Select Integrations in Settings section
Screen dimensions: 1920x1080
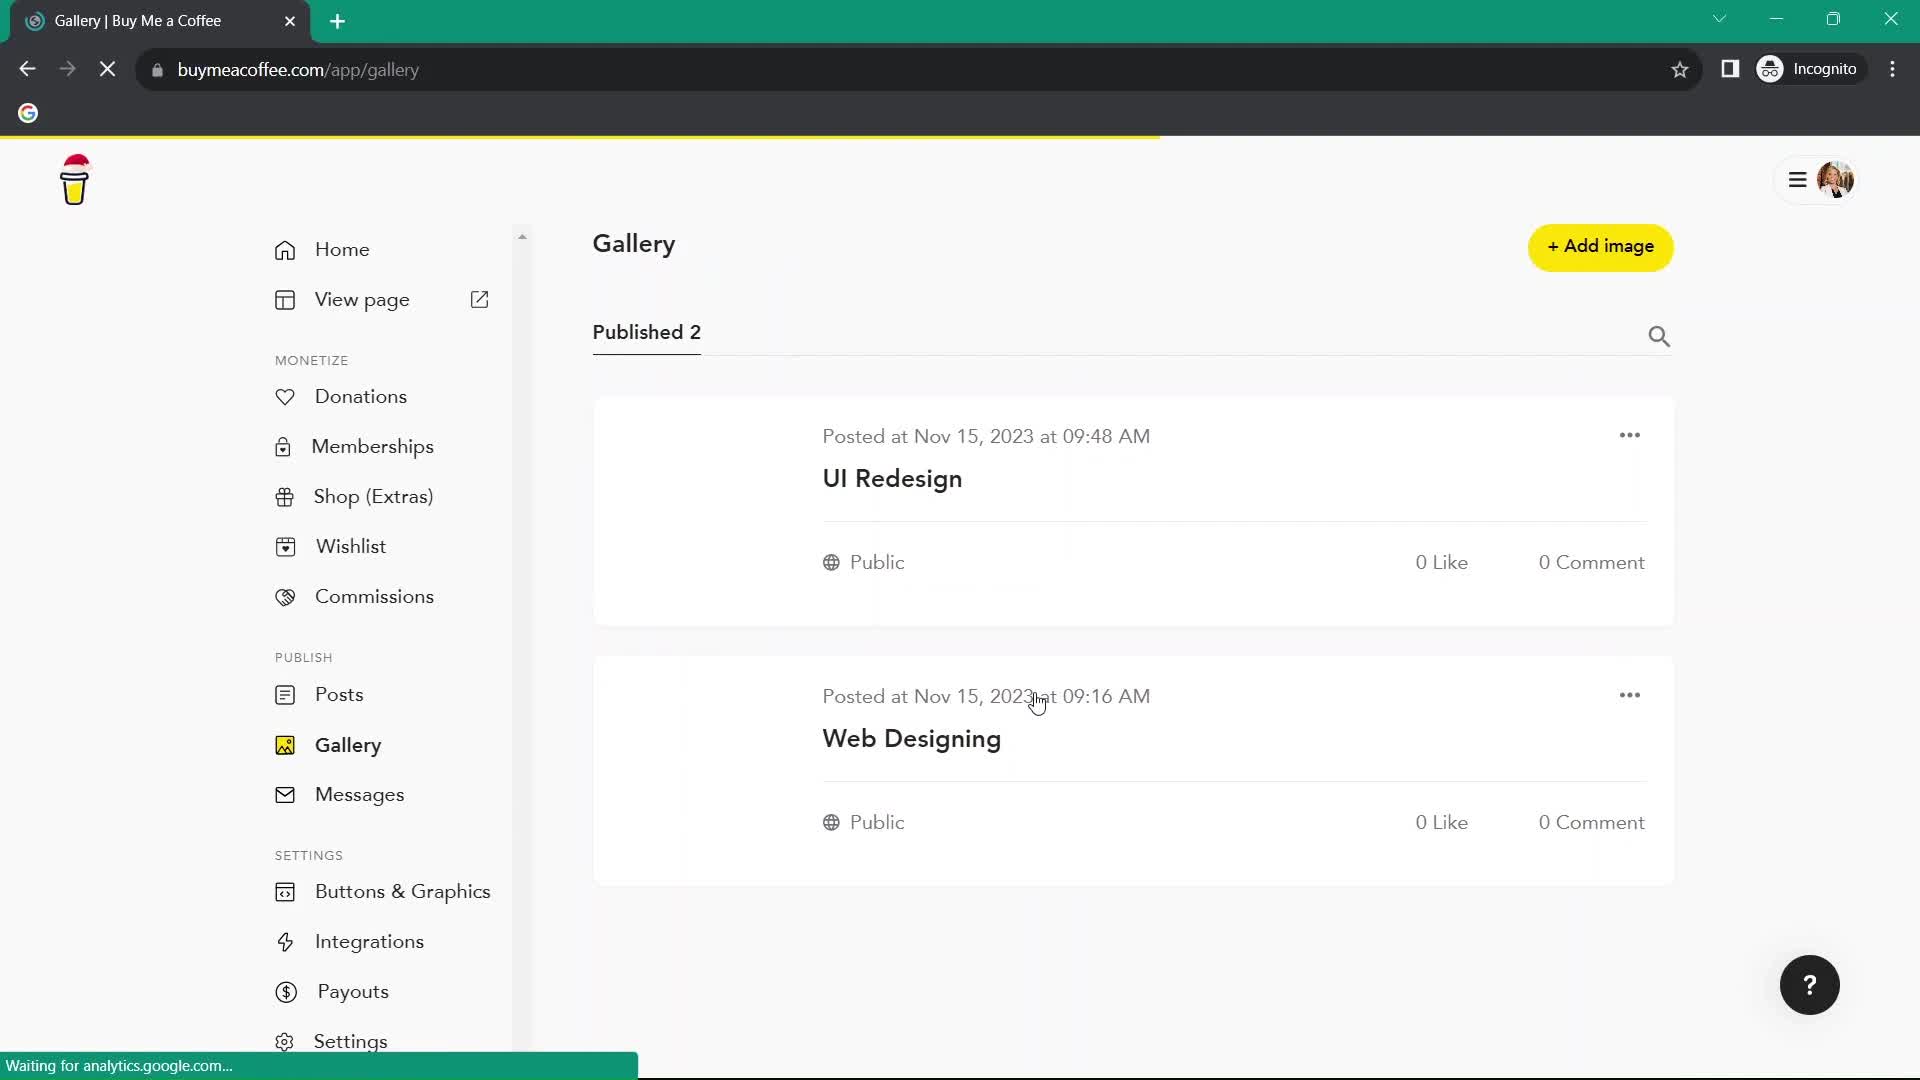click(x=369, y=943)
